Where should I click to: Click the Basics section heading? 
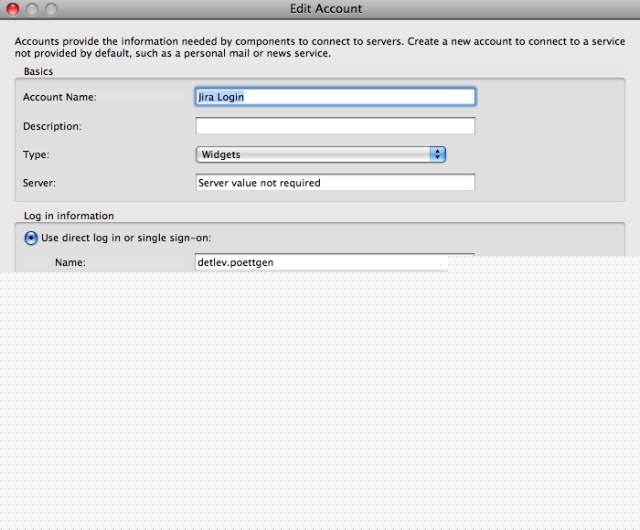[38, 72]
